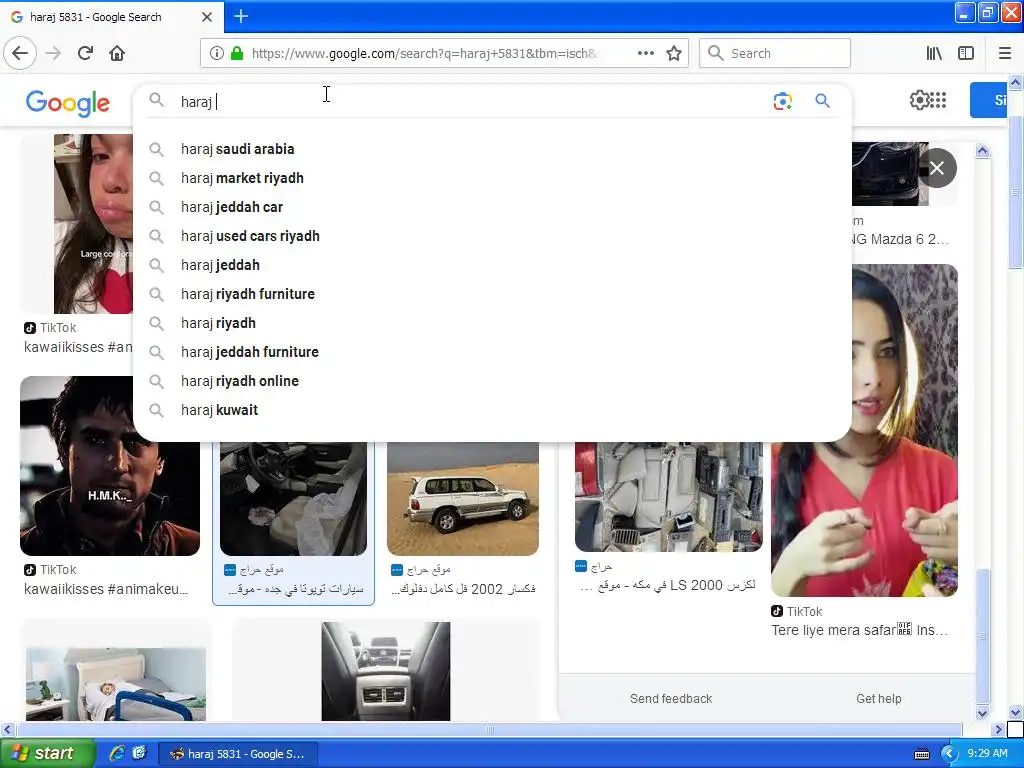Open the browser home page icon
This screenshot has width=1024, height=768.
point(117,53)
